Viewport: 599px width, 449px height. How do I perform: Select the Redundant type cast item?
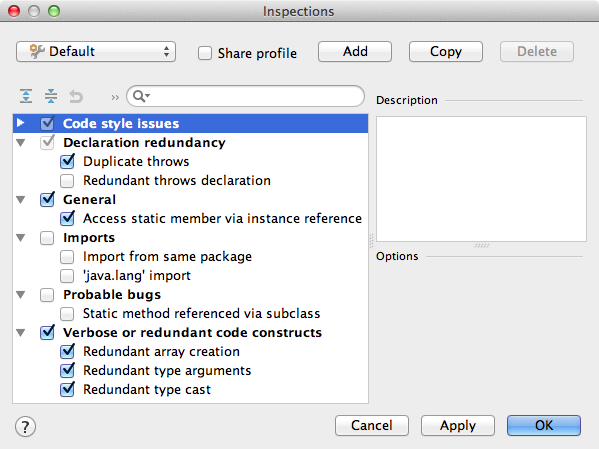tap(147, 389)
